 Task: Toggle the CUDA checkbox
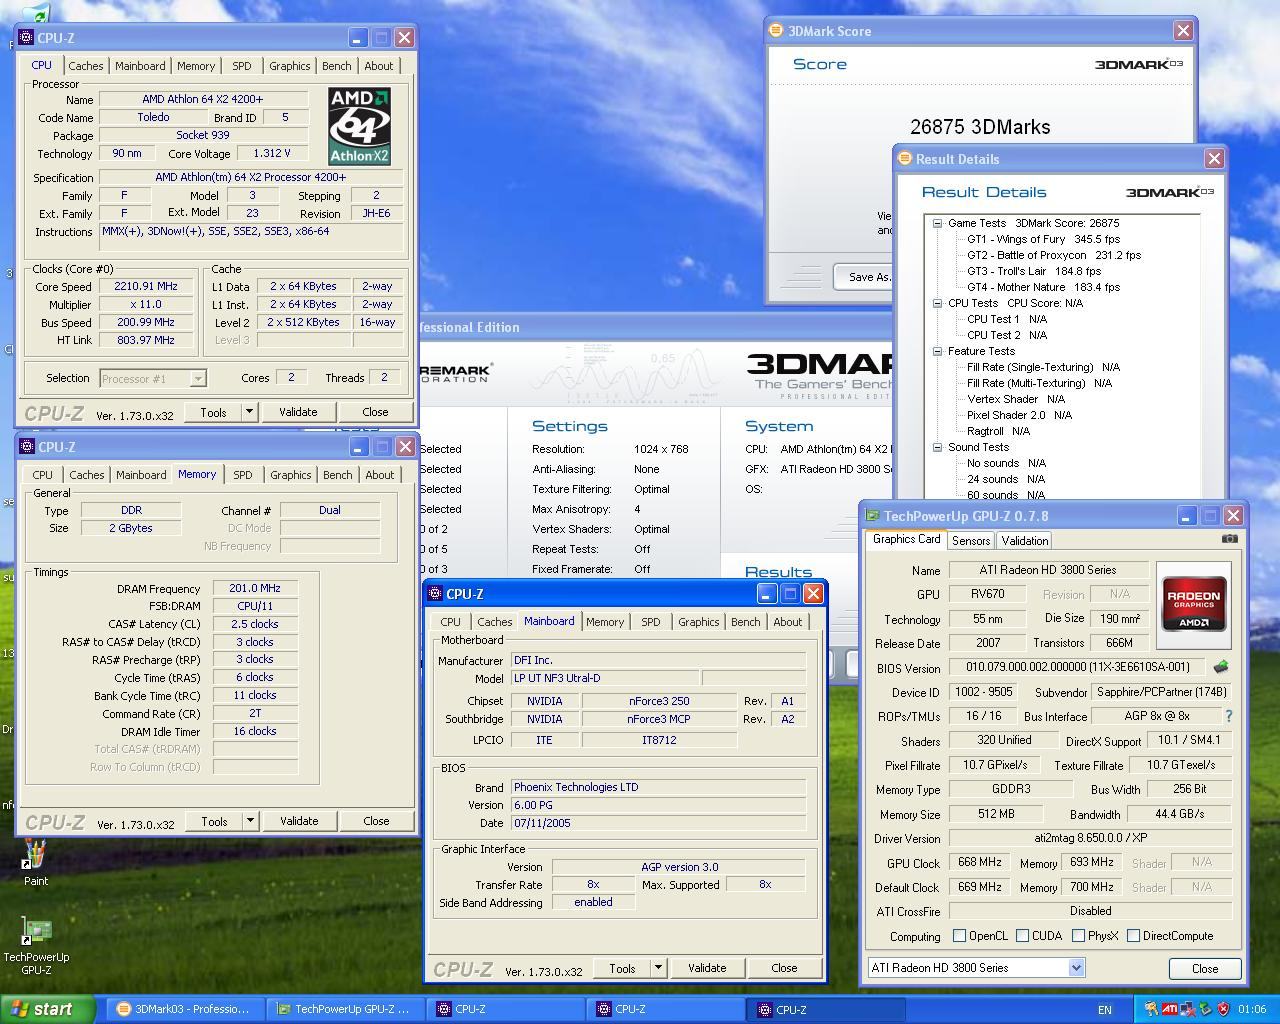coord(1022,936)
